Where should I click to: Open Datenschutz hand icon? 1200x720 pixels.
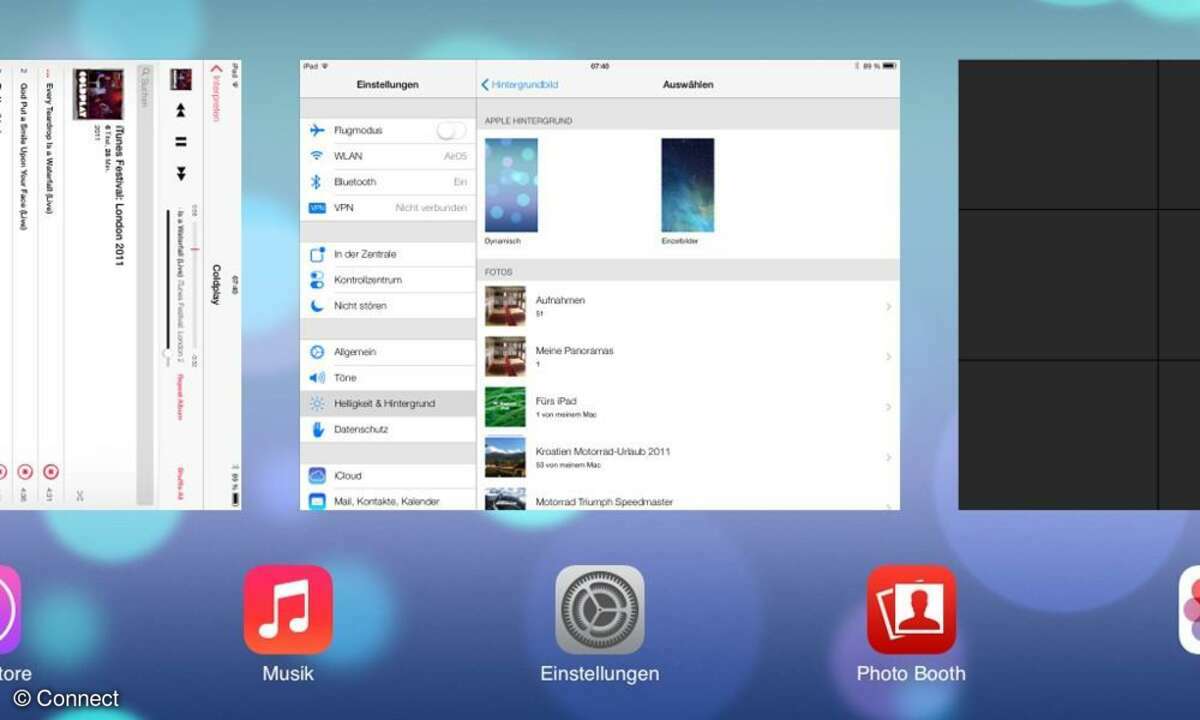[x=317, y=429]
